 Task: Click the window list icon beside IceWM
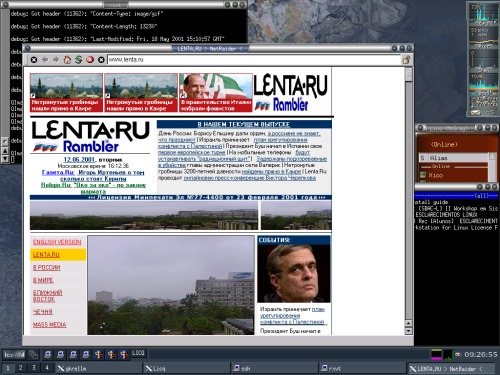tap(33, 355)
